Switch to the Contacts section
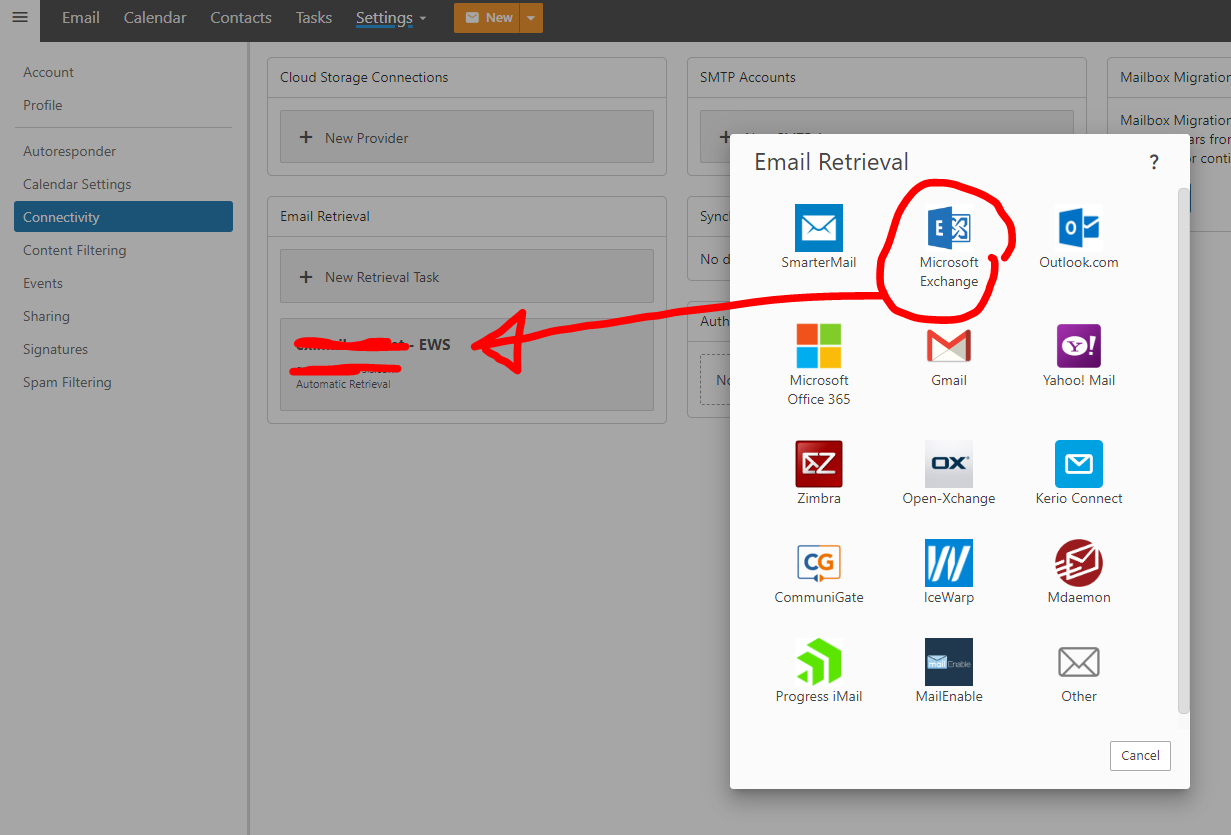1231x835 pixels. click(x=241, y=18)
